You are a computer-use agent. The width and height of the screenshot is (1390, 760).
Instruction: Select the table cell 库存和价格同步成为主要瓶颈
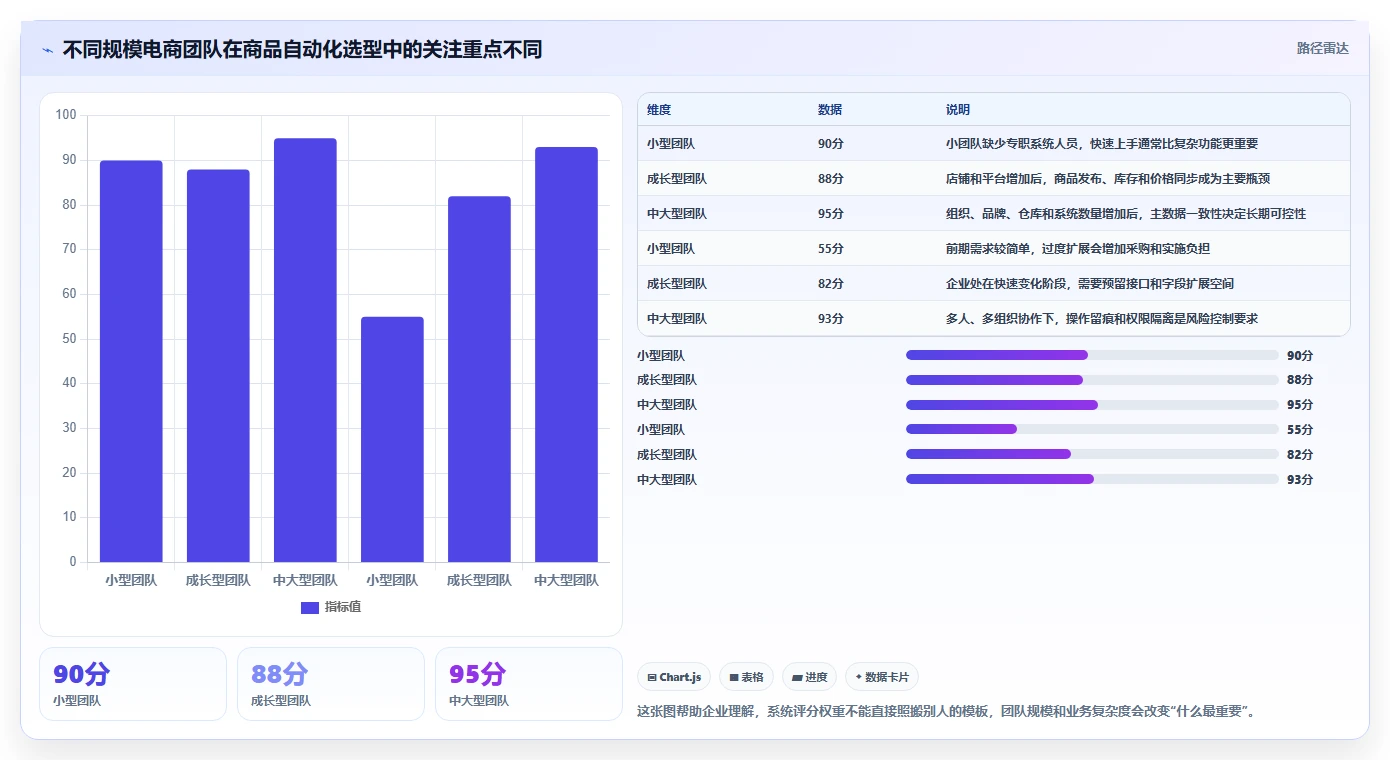coord(1108,178)
